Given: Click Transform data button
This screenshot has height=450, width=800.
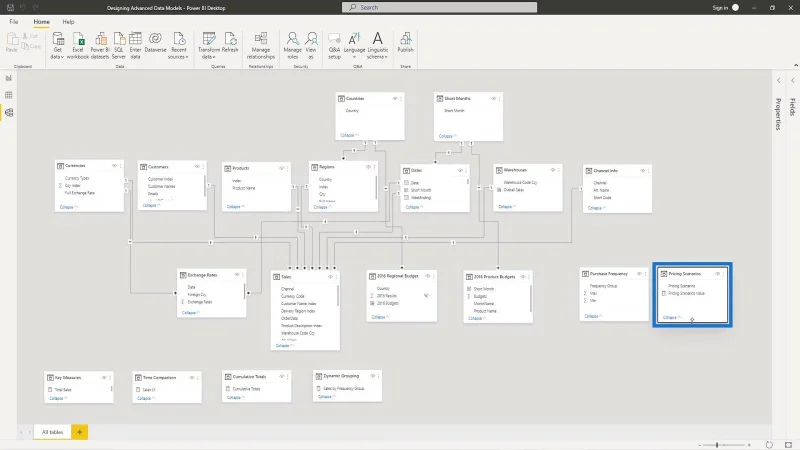Looking at the screenshot, I should 209,45.
